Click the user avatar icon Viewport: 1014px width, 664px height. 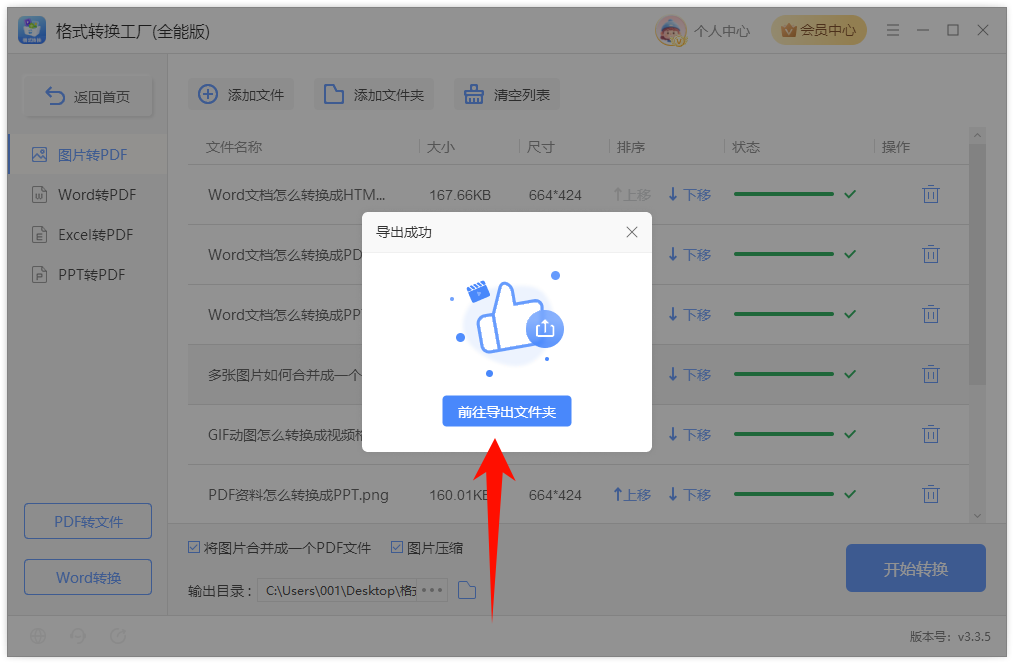(x=671, y=30)
